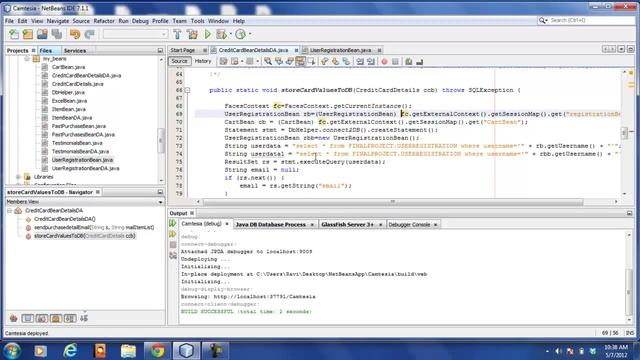Open Chrome from the Windows taskbar
The width and height of the screenshot is (640, 360).
(157, 351)
